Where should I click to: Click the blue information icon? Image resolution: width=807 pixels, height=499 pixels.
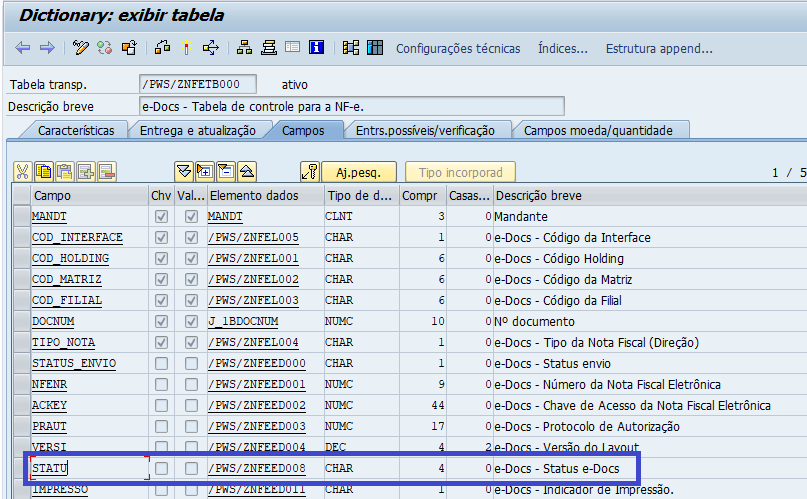317,48
